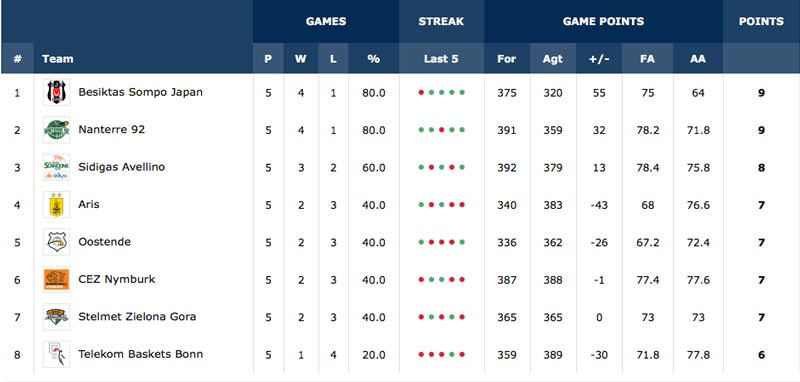The image size is (800, 382).
Task: Open the Telekom Baskets Bonn team name
Action: tap(140, 354)
